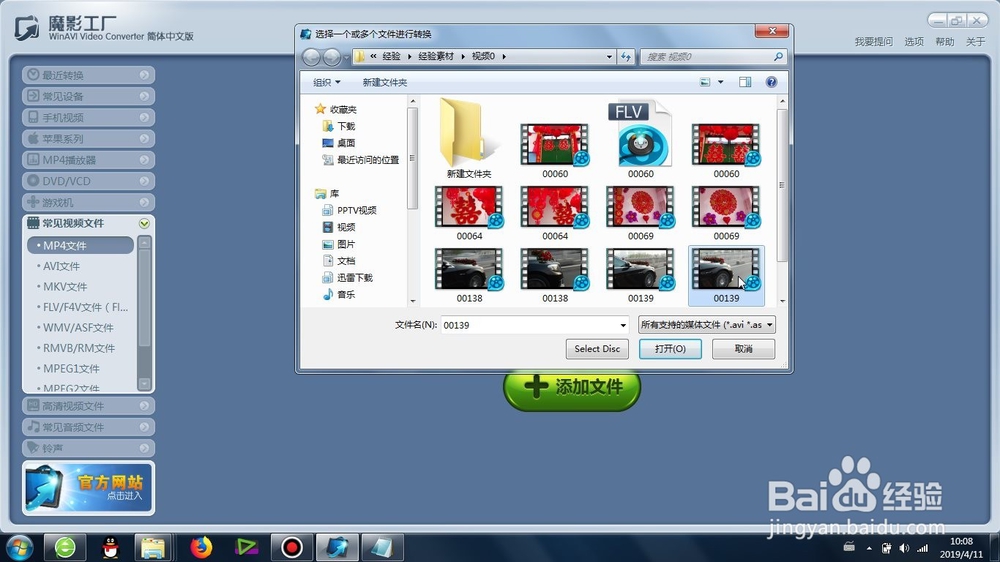
Task: Click the dialog back navigation arrow
Action: pyautogui.click(x=311, y=57)
